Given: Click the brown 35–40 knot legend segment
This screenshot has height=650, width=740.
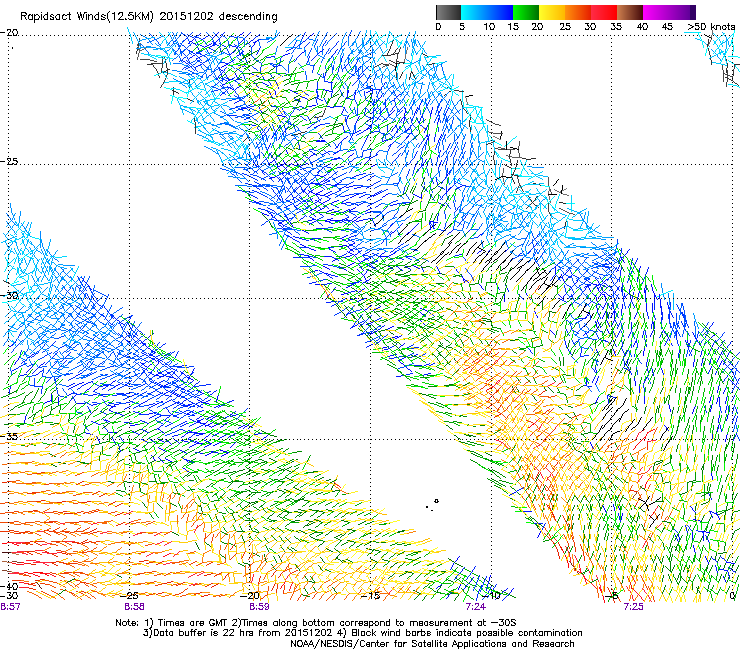Looking at the screenshot, I should (x=630, y=12).
